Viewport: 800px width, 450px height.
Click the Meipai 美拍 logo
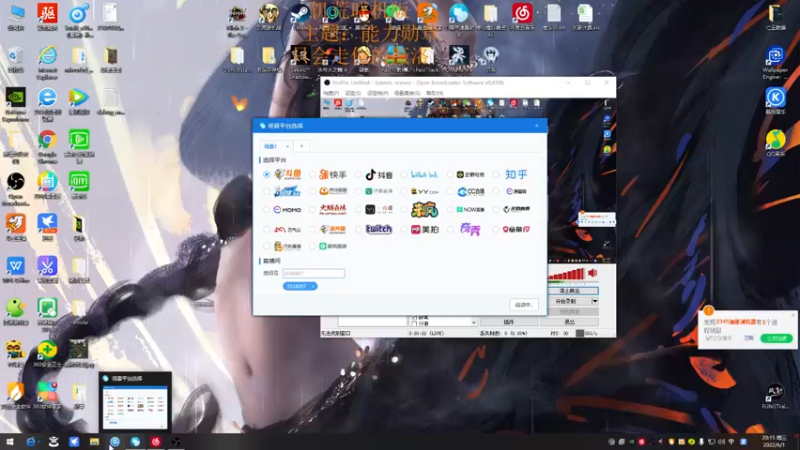[424, 230]
